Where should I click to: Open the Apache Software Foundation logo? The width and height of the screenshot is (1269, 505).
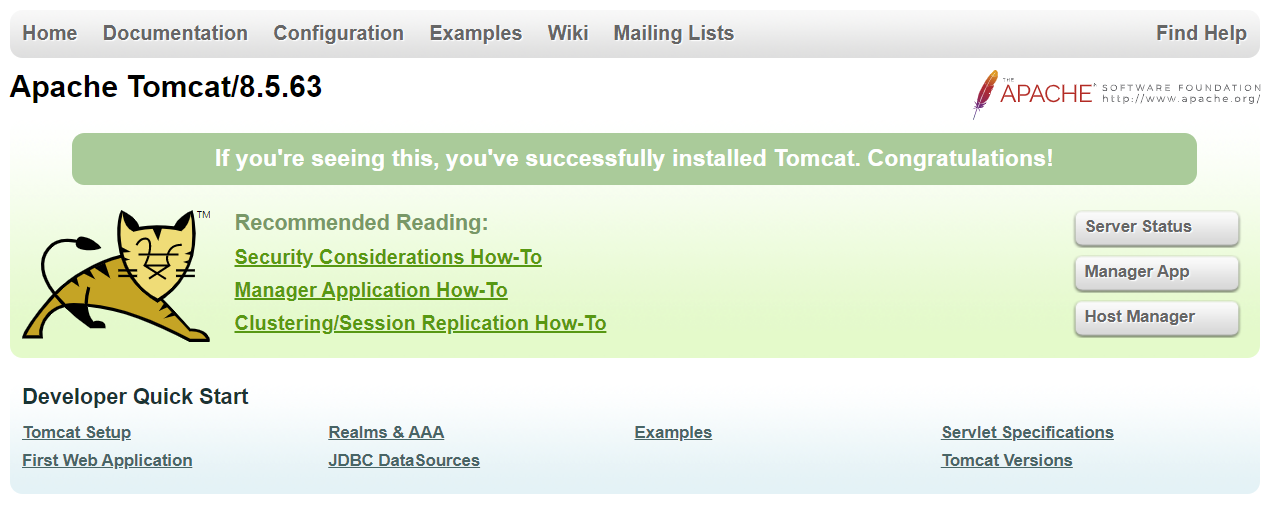click(1116, 94)
